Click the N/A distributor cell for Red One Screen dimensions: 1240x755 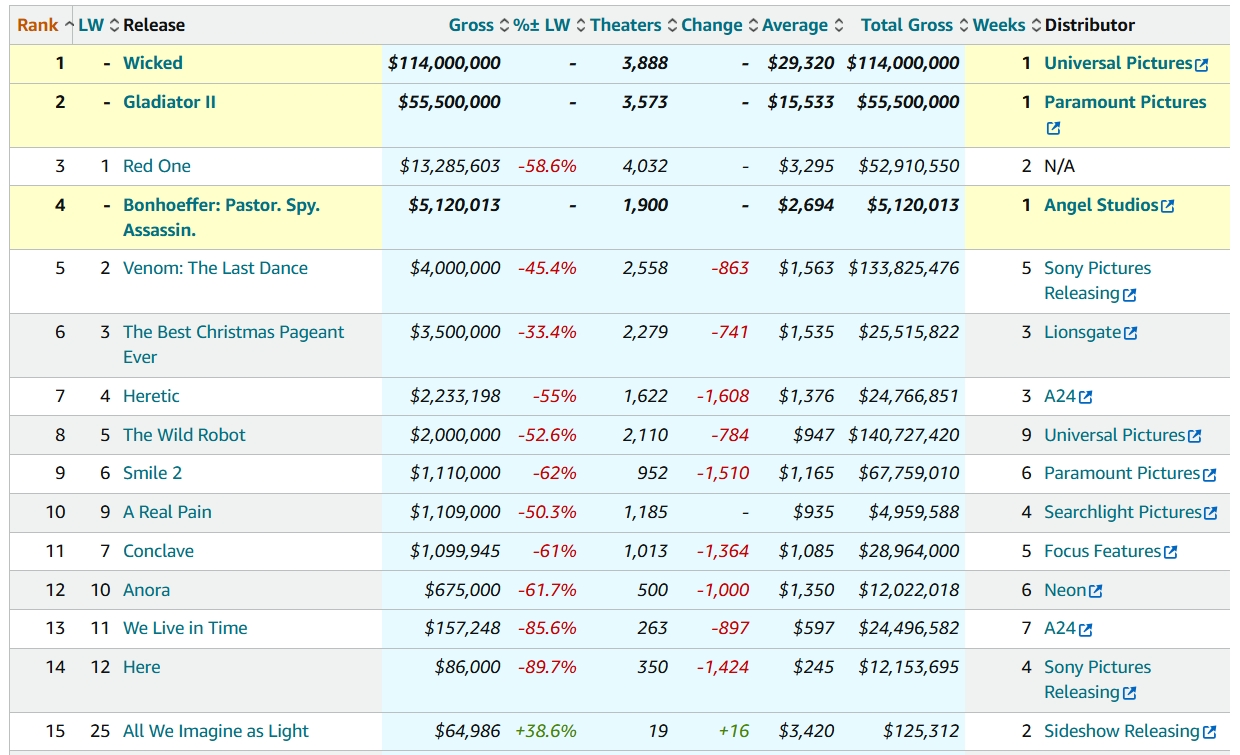tap(1059, 166)
